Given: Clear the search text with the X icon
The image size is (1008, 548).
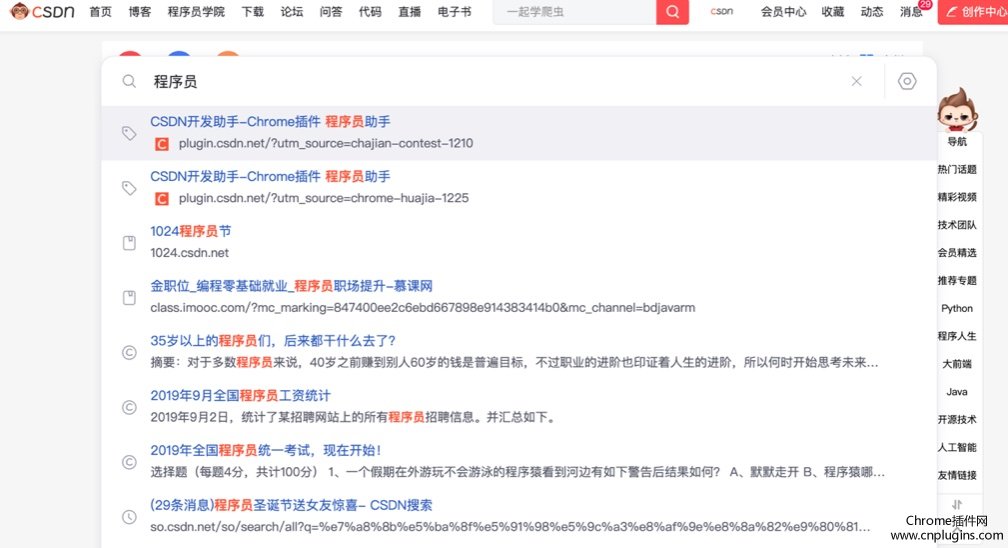Looking at the screenshot, I should (x=856, y=81).
